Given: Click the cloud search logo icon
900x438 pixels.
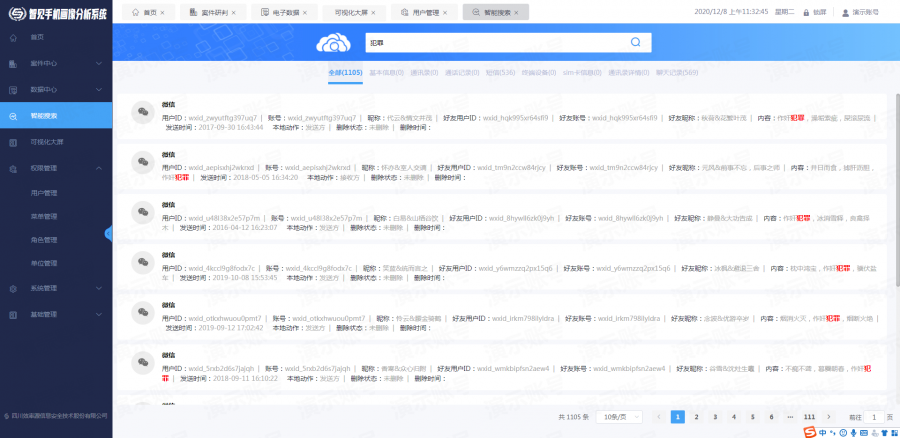Looking at the screenshot, I should 333,42.
